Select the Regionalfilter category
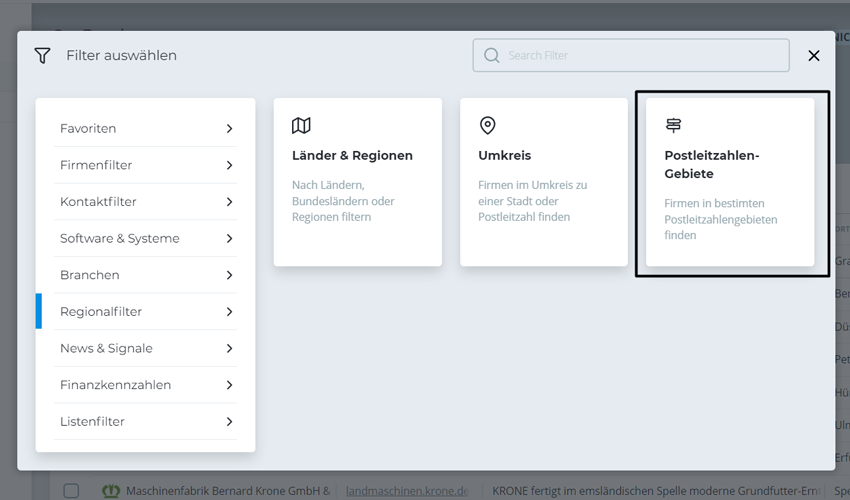The width and height of the screenshot is (850, 500). click(101, 312)
